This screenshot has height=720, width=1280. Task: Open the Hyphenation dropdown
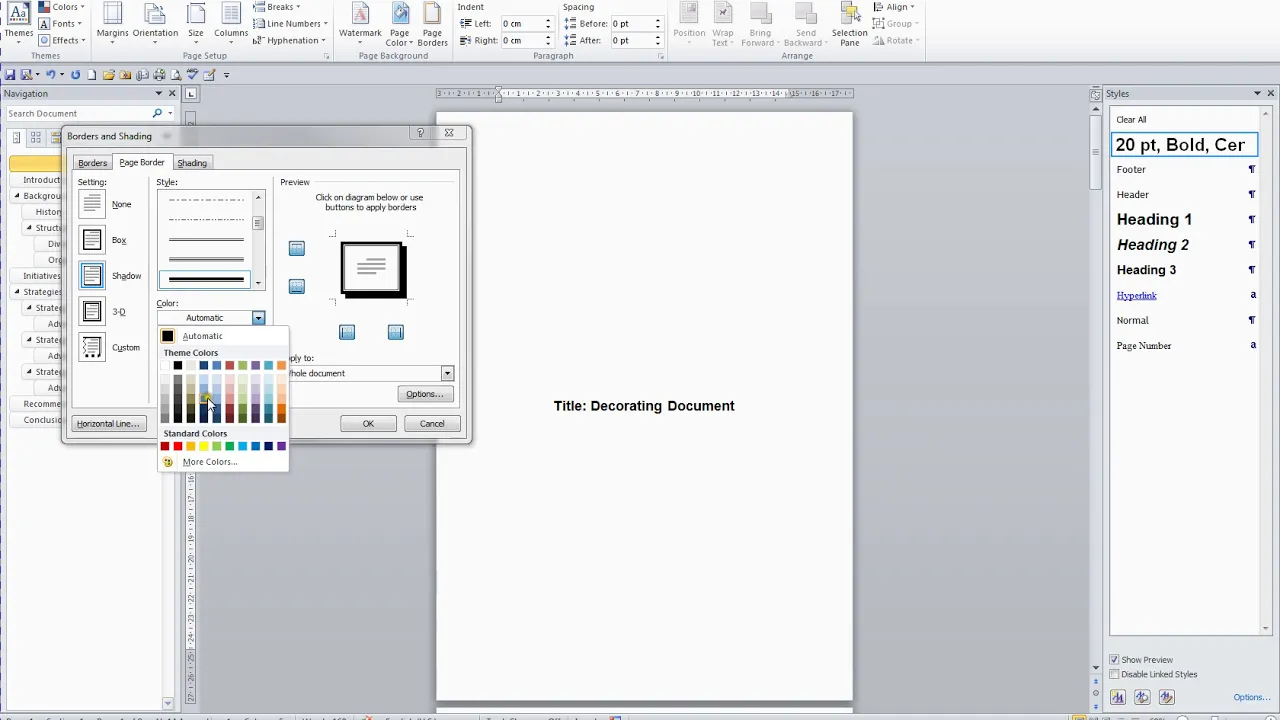(290, 40)
